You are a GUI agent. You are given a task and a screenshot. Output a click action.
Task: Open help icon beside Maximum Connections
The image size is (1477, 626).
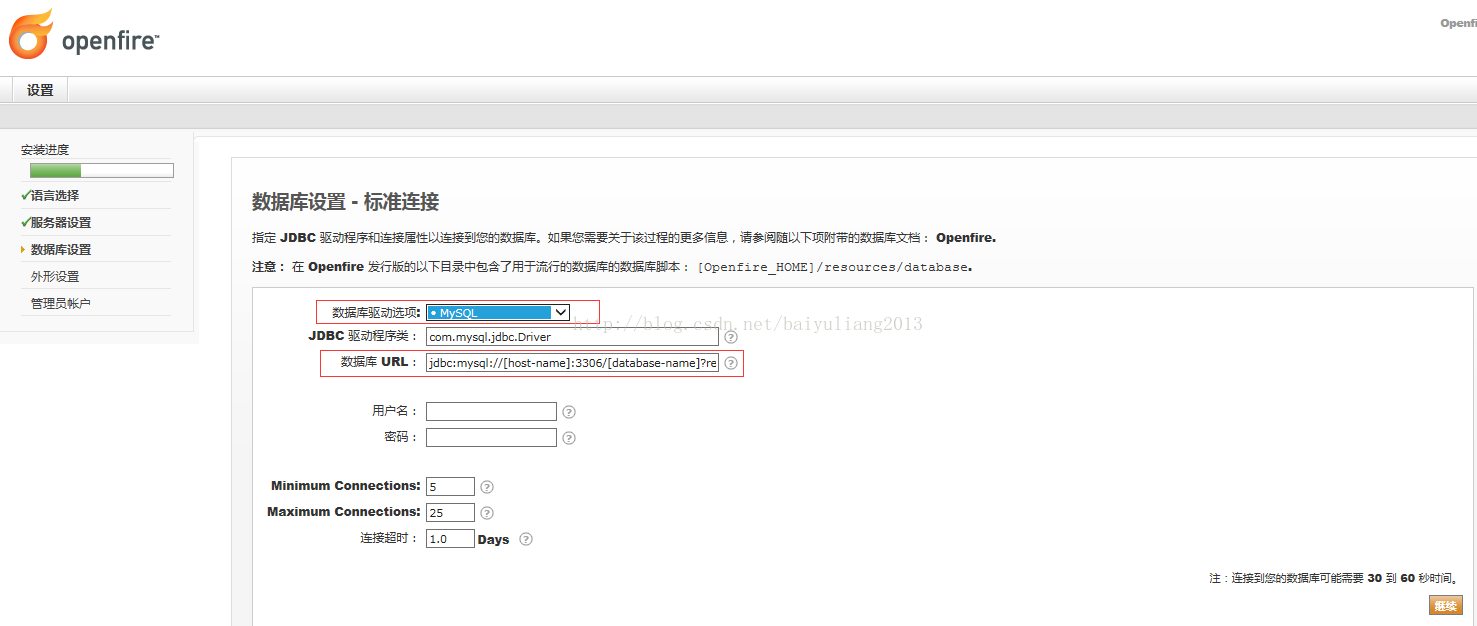tap(487, 513)
